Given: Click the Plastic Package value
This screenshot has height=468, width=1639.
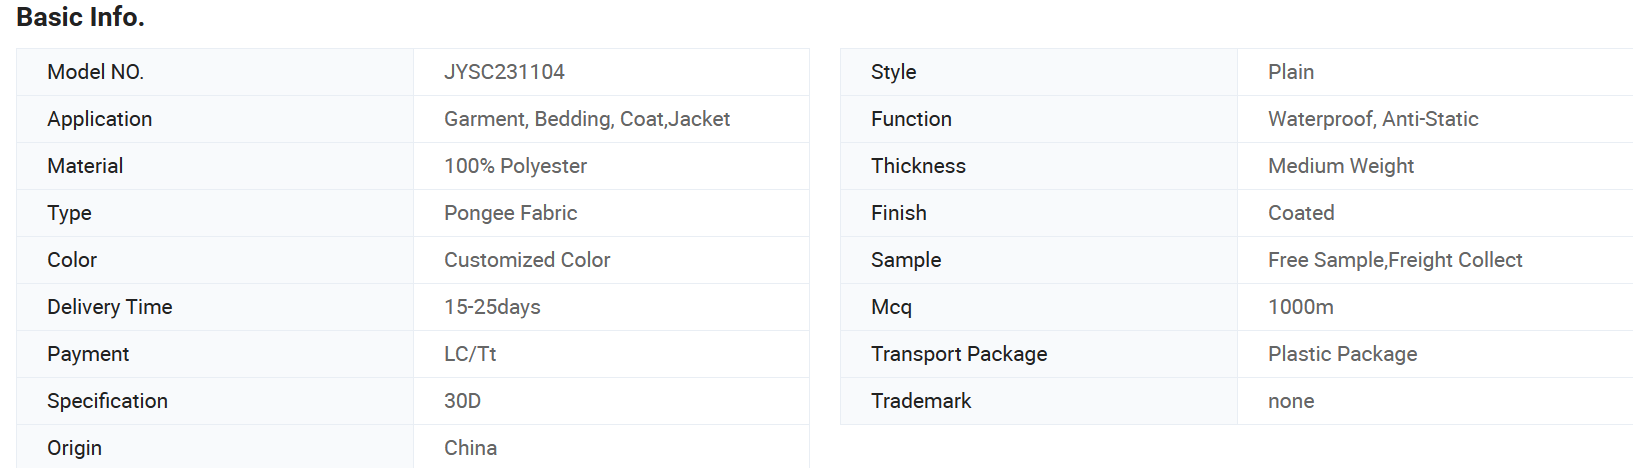Looking at the screenshot, I should [1342, 354].
